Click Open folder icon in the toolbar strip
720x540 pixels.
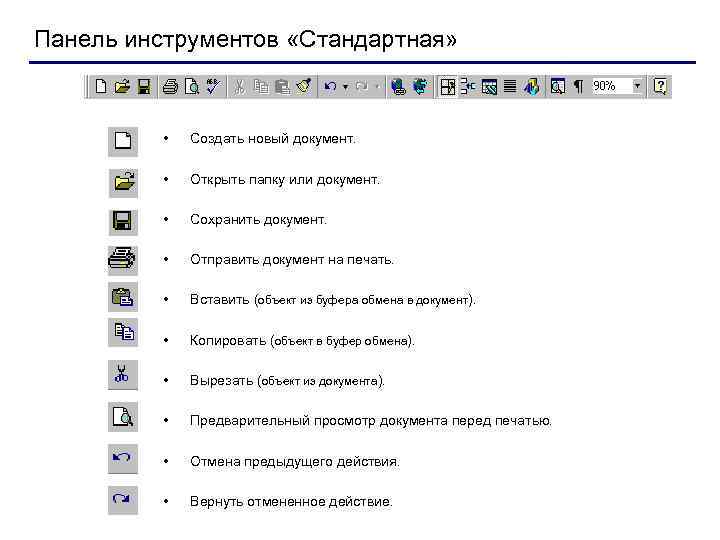(122, 86)
